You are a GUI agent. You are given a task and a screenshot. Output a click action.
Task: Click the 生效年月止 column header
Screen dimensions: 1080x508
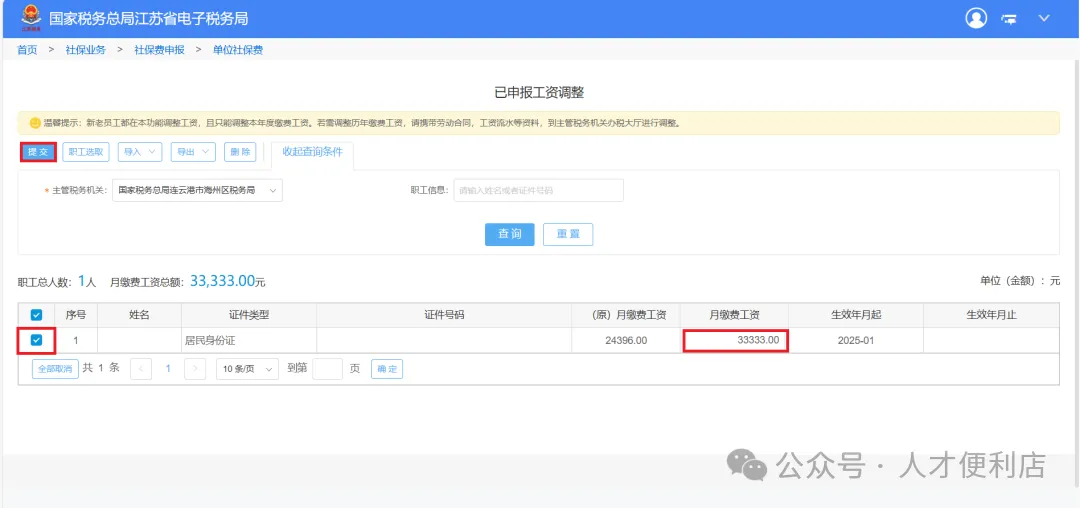(992, 315)
